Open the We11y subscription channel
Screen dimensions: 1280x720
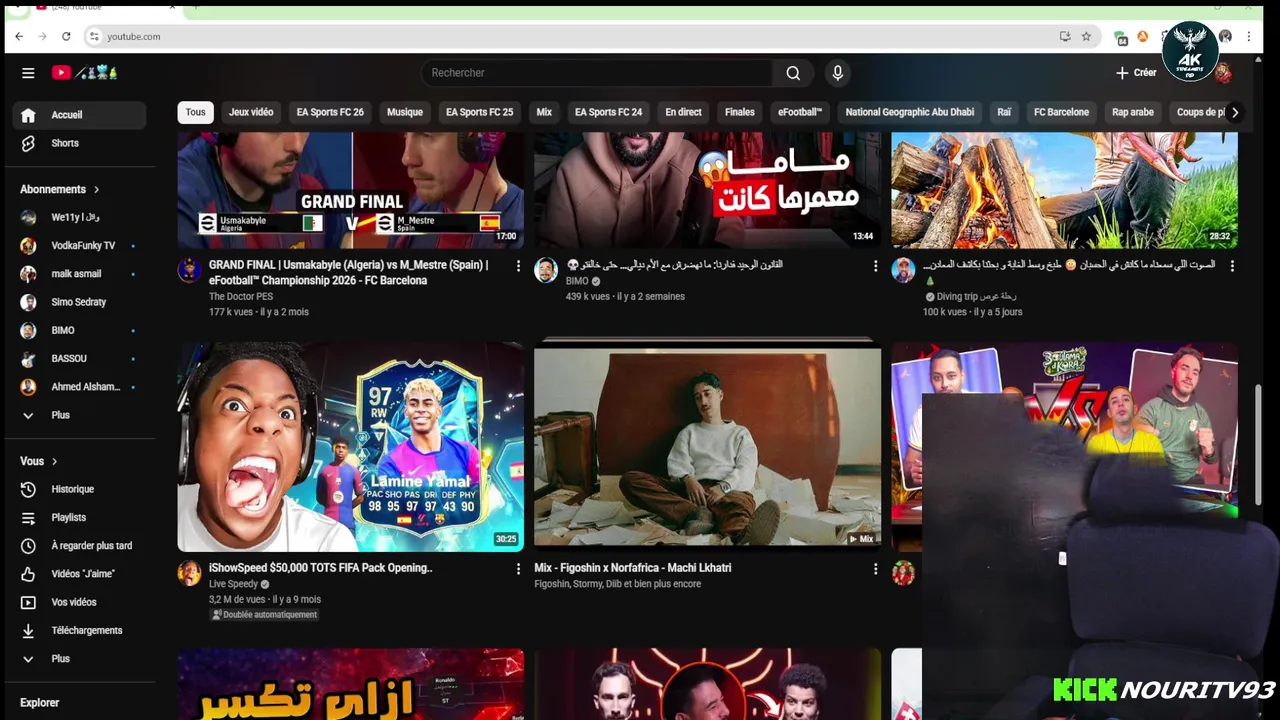tap(79, 217)
